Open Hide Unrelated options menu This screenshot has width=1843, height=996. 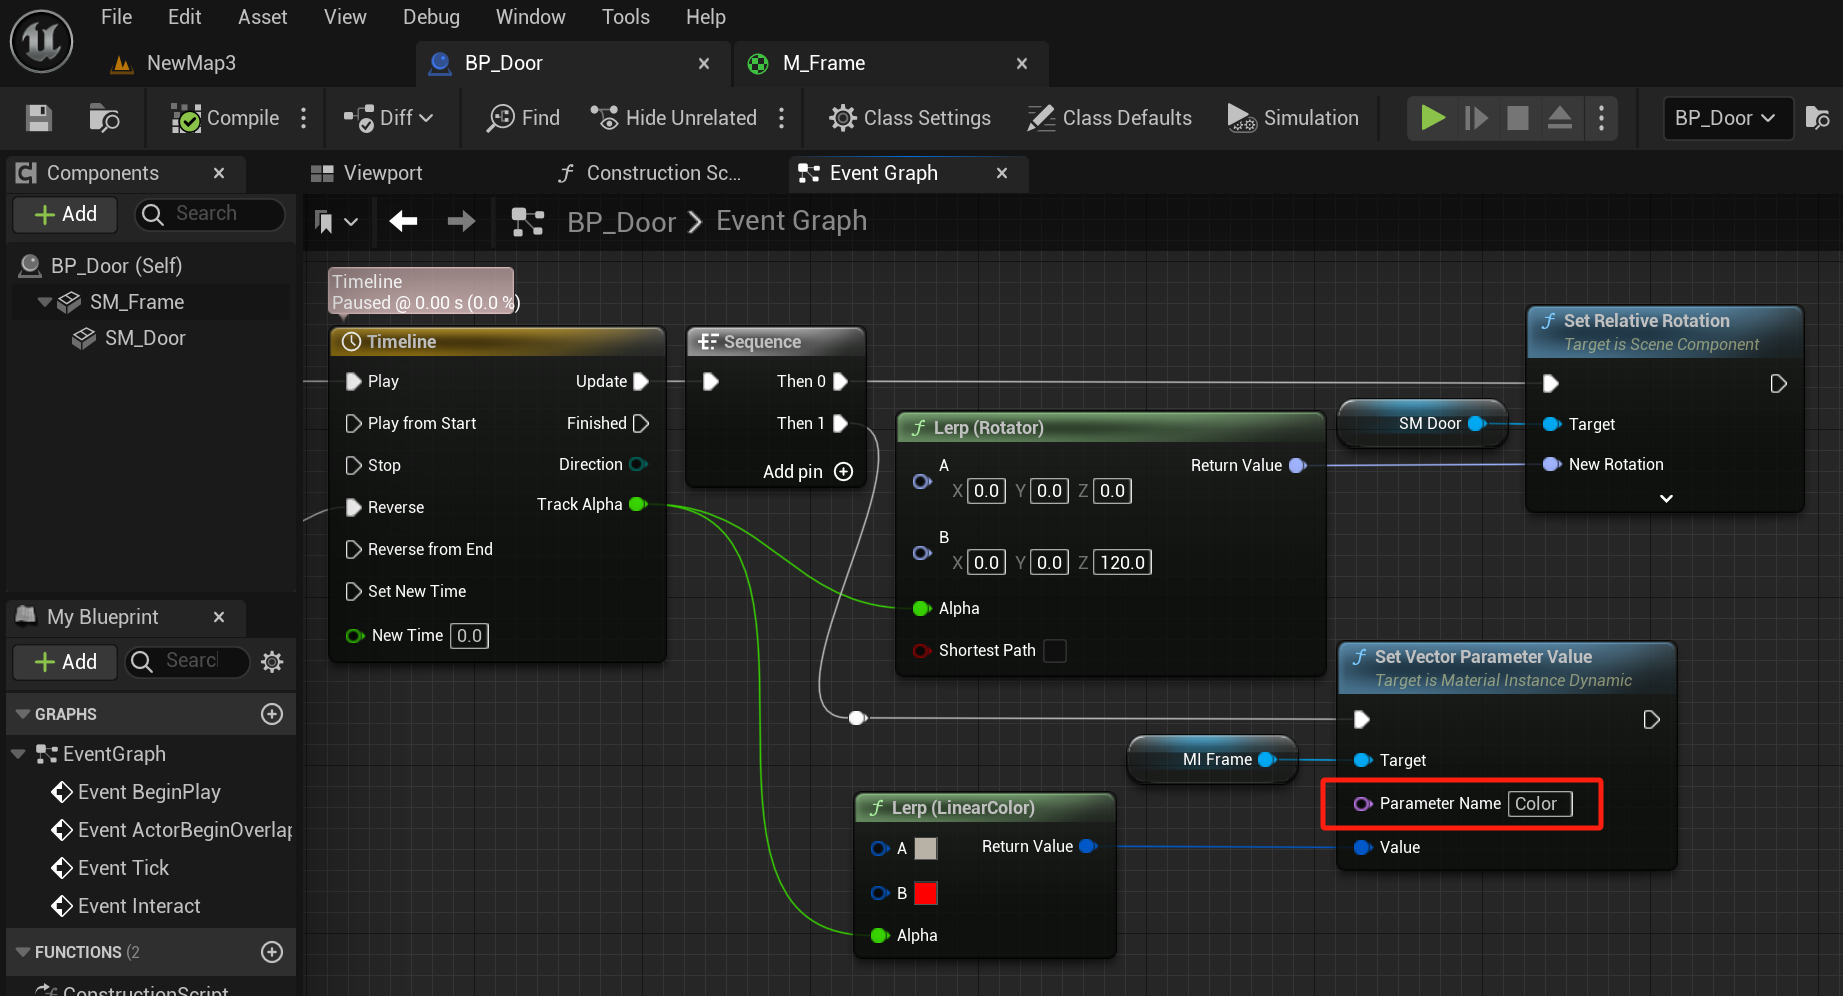(x=781, y=118)
